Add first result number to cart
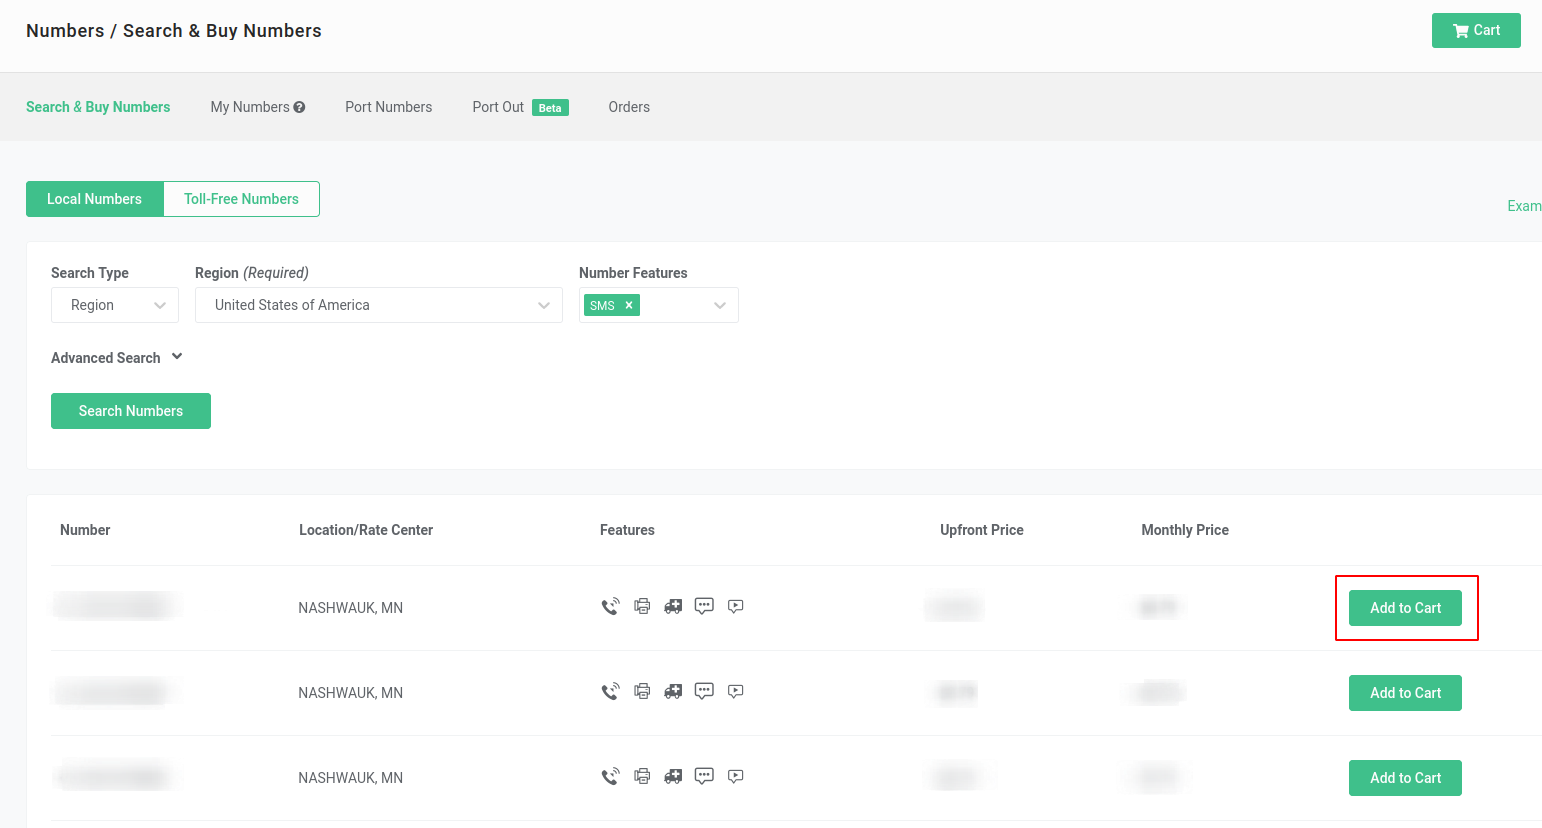The image size is (1542, 828). point(1405,608)
